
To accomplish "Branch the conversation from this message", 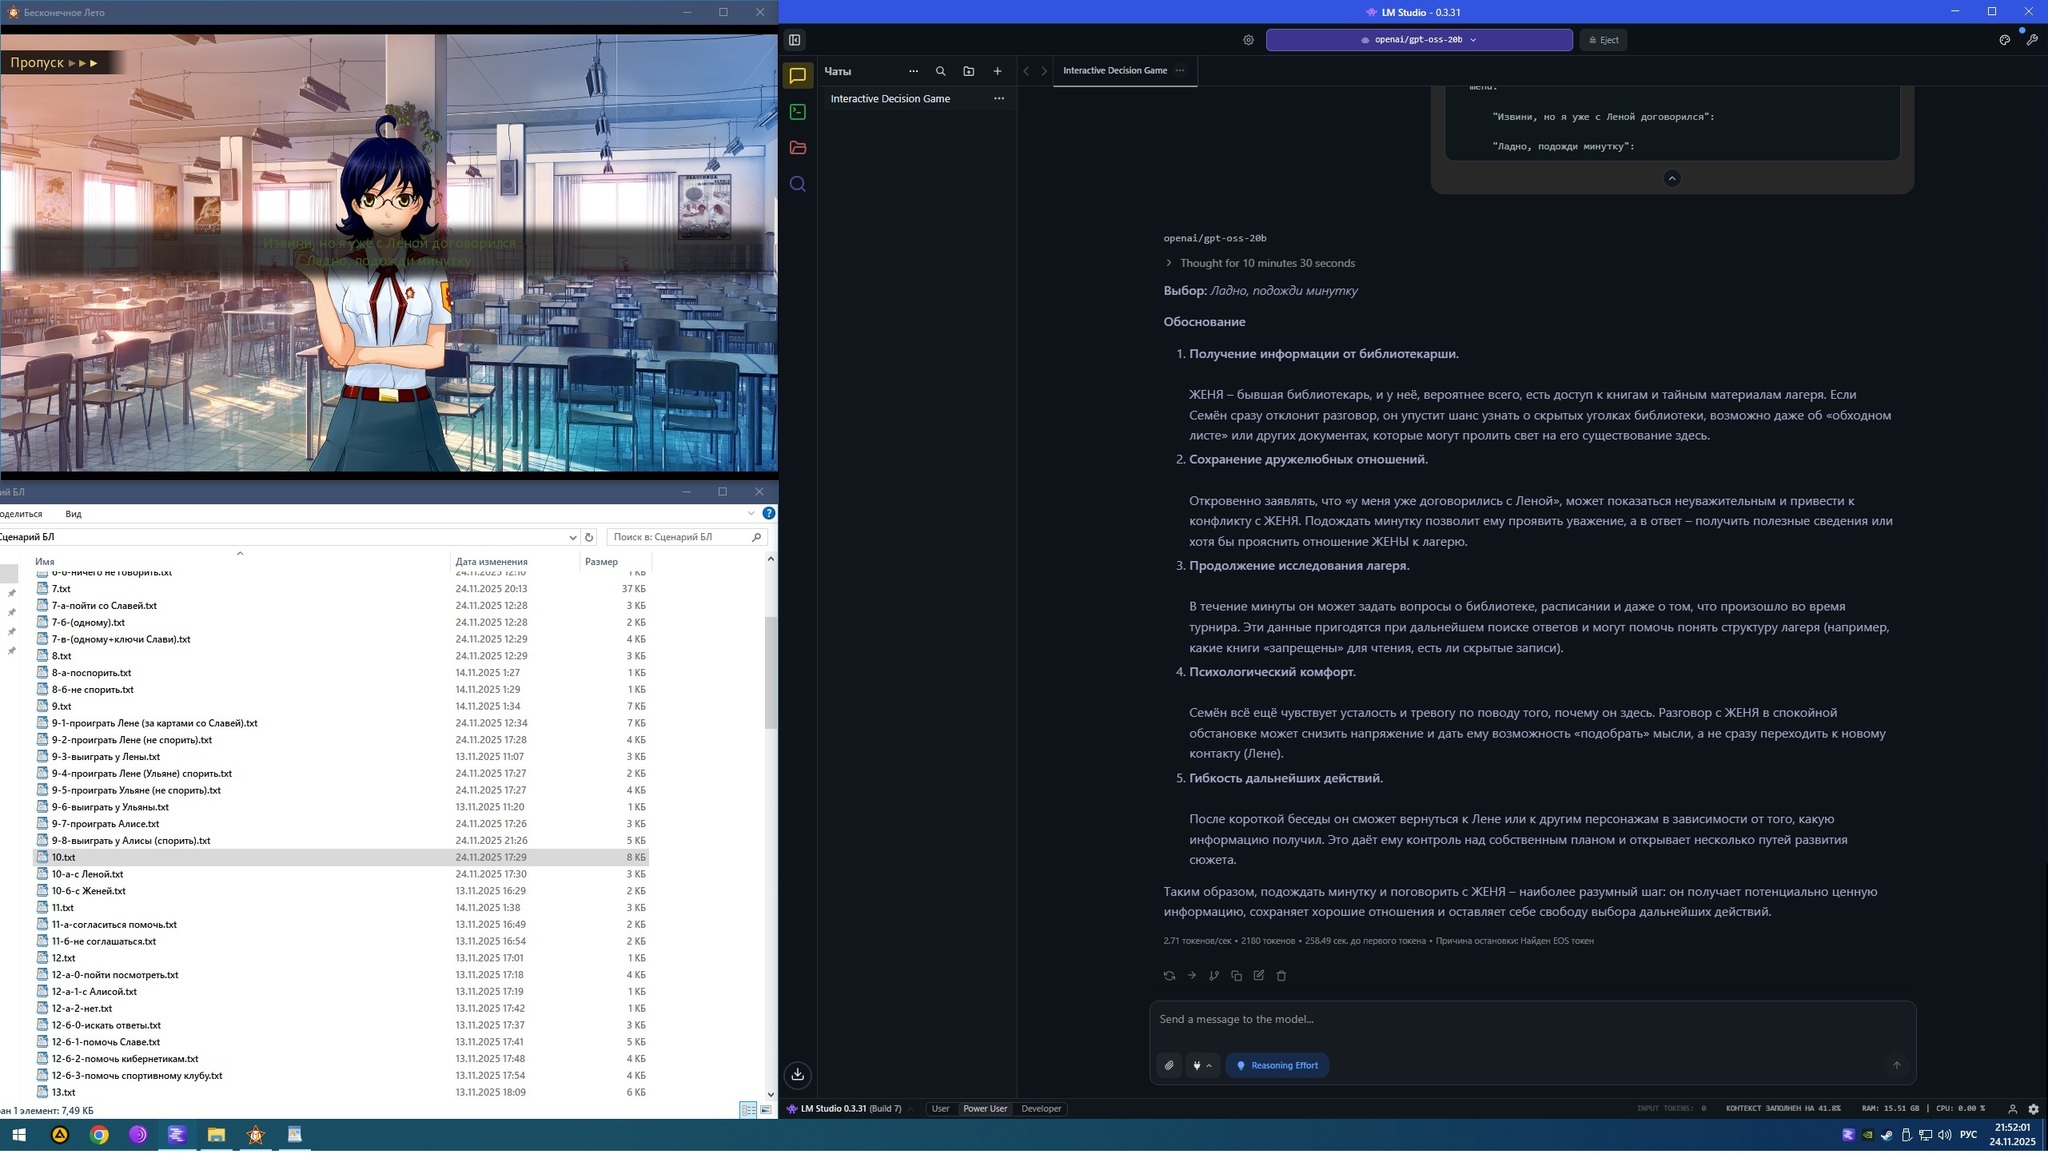I will 1214,975.
